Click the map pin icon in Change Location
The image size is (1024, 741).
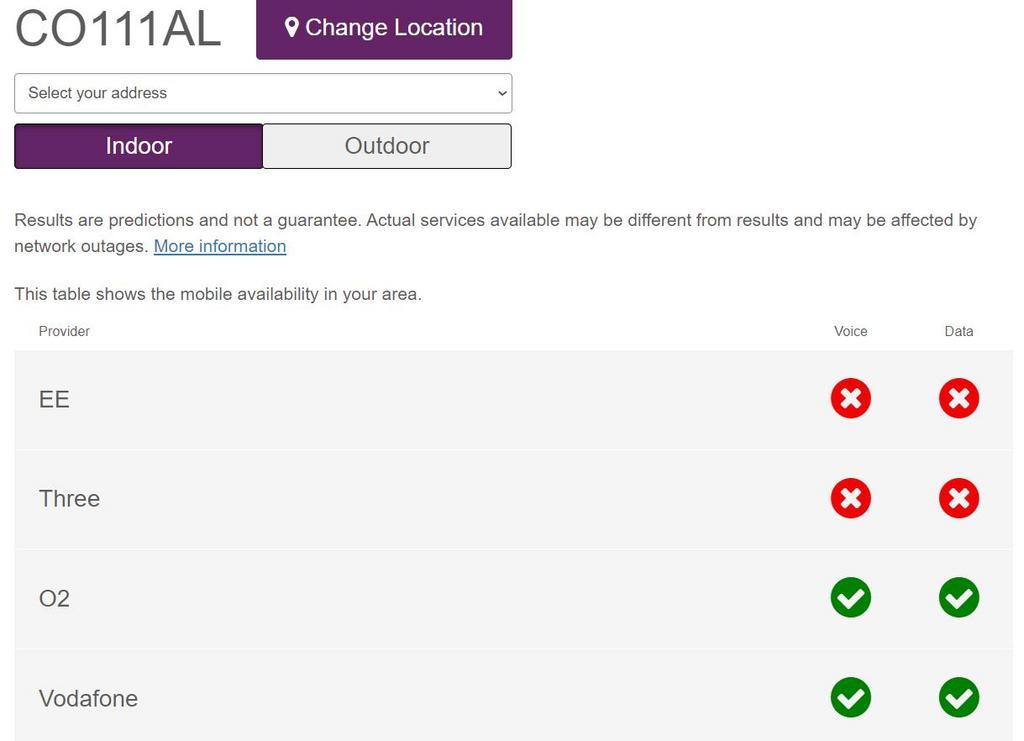[292, 27]
